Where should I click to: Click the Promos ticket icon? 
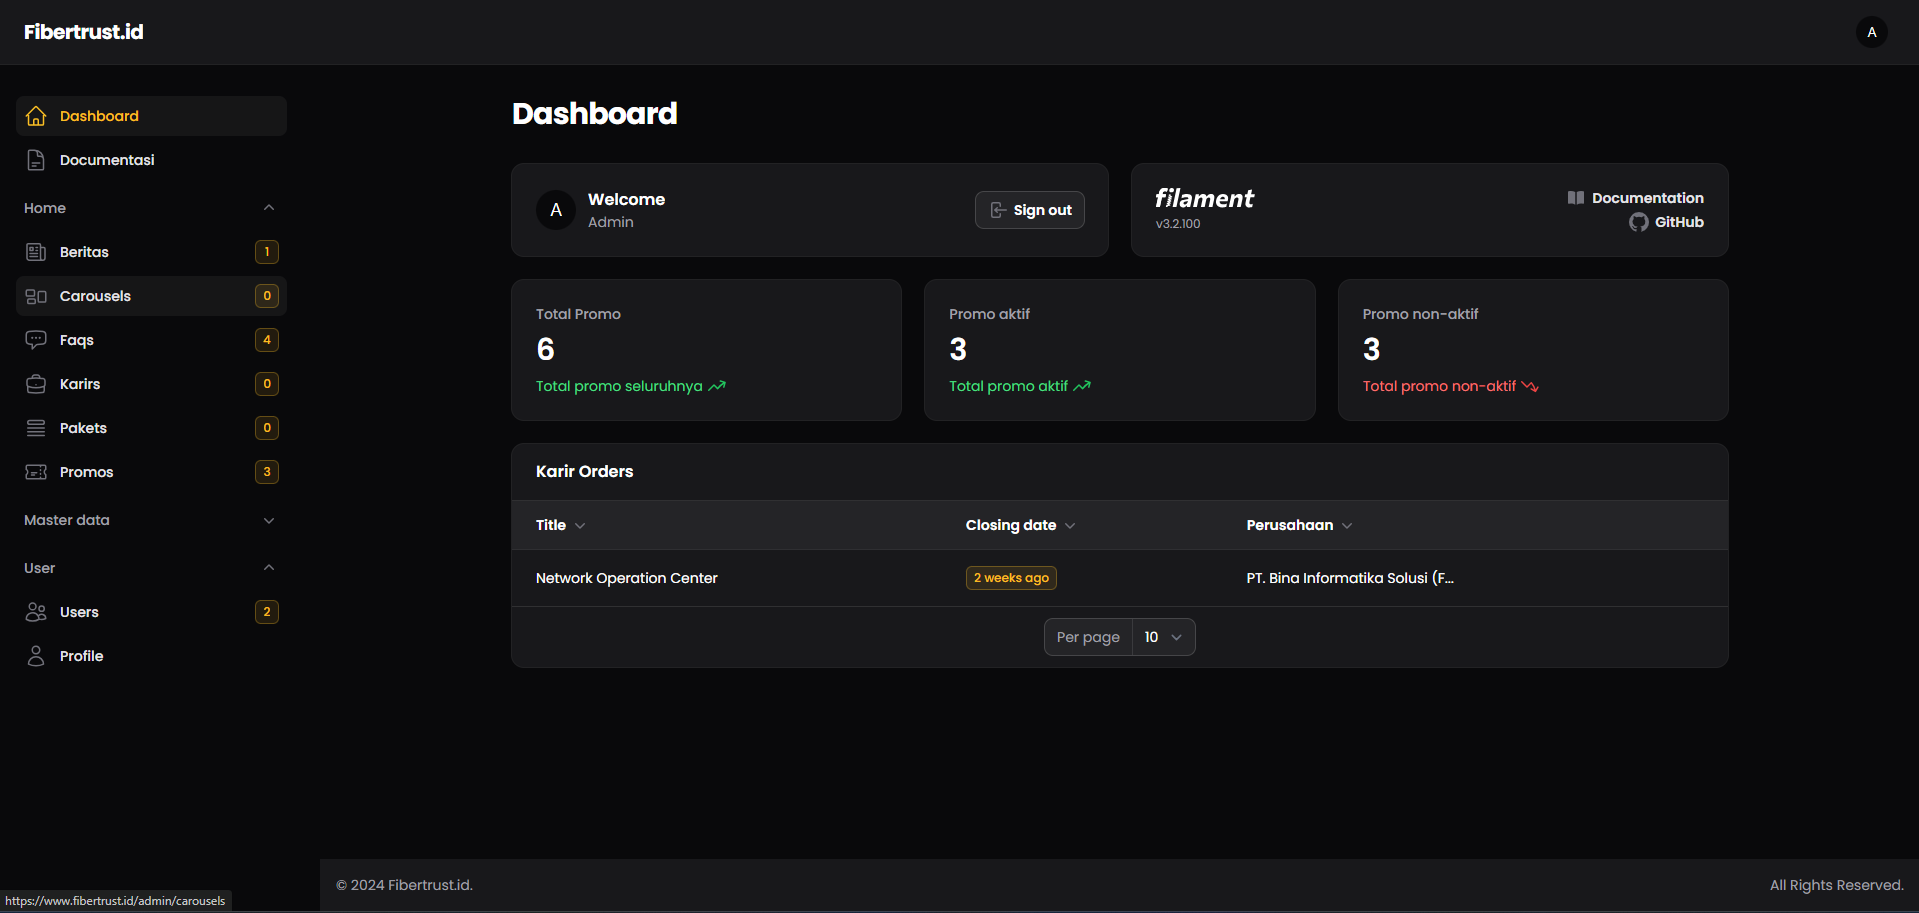pyautogui.click(x=36, y=472)
